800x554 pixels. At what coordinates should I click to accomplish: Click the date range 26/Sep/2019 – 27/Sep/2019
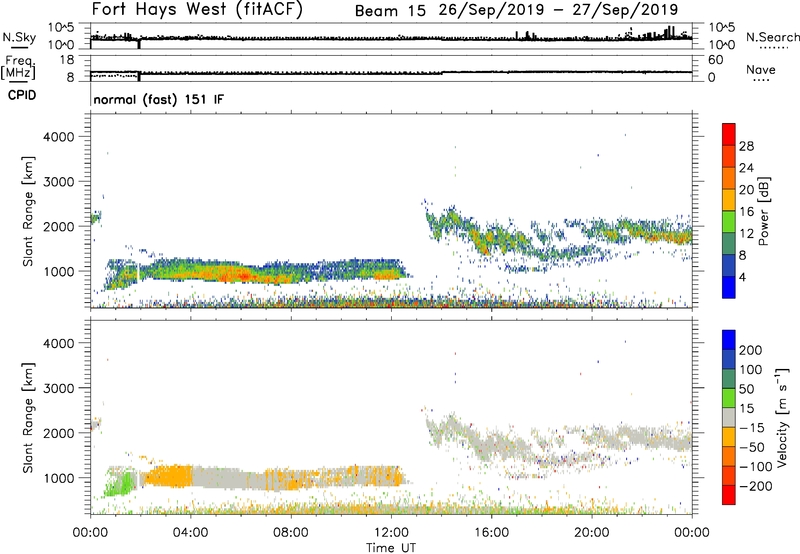click(x=558, y=10)
